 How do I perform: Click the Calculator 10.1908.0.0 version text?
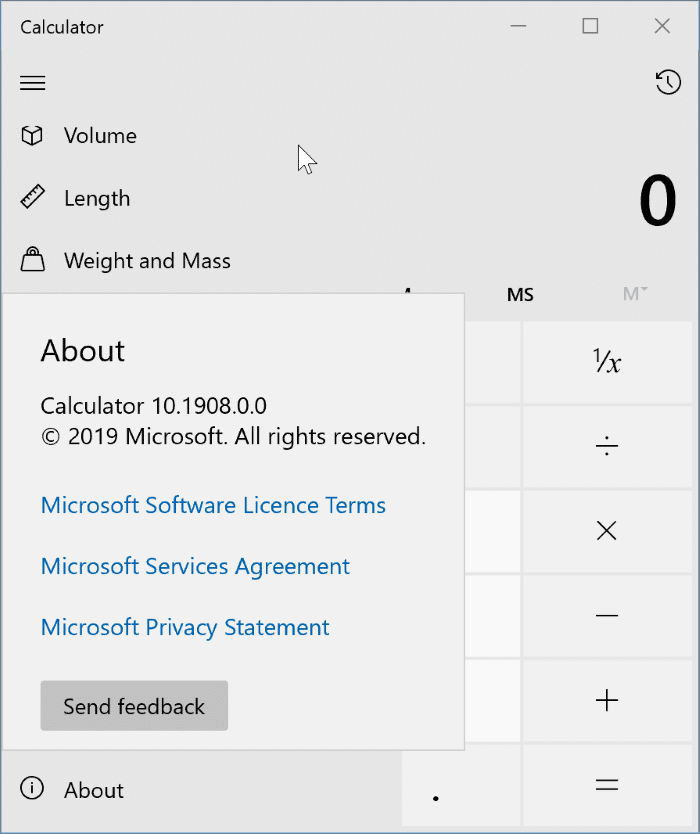coord(154,406)
